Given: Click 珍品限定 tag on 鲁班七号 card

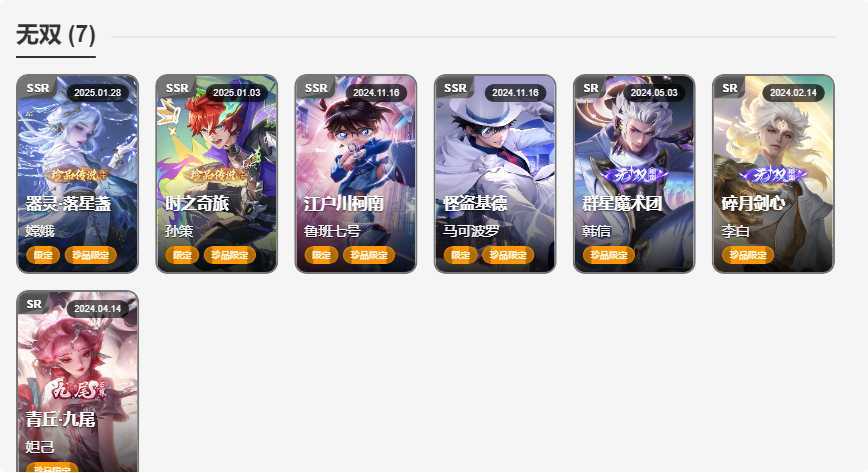Looking at the screenshot, I should pos(369,255).
